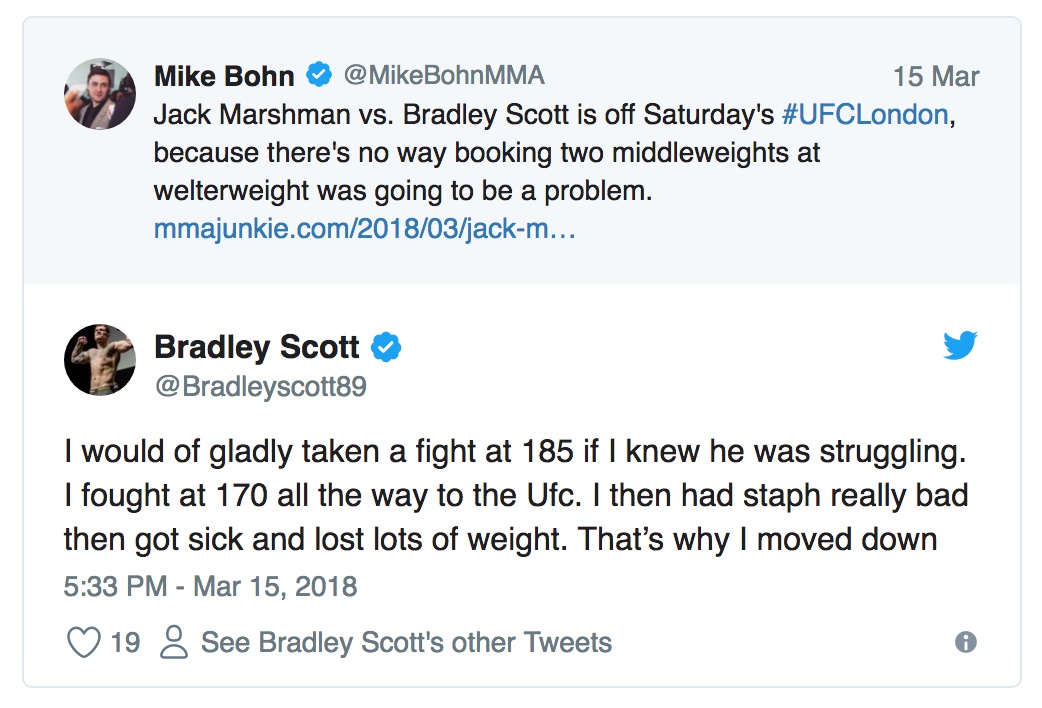Screen dimensions: 1042x708
Task: Click Mike Bohn's verified badge
Action: 319,74
